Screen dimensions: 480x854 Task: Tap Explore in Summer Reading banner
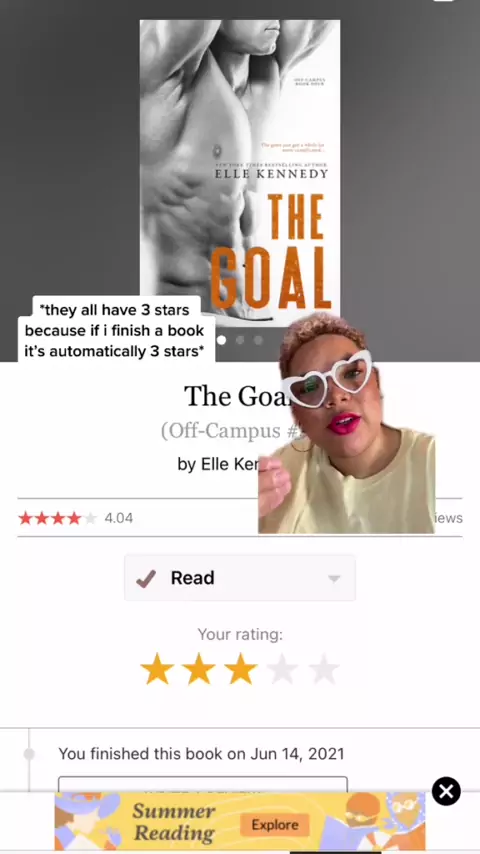click(275, 825)
